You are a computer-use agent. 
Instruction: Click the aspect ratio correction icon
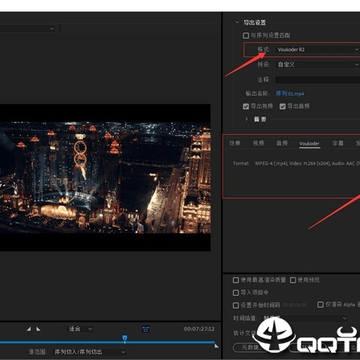pyautogui.click(x=146, y=329)
